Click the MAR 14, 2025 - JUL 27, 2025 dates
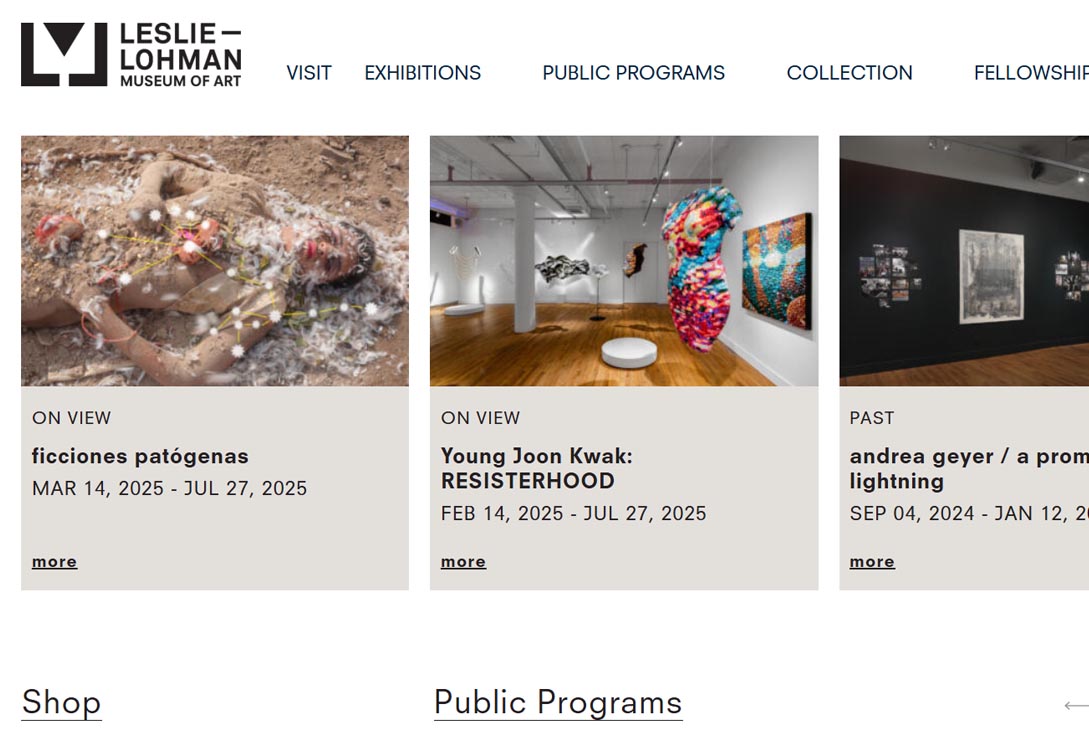 pos(169,488)
